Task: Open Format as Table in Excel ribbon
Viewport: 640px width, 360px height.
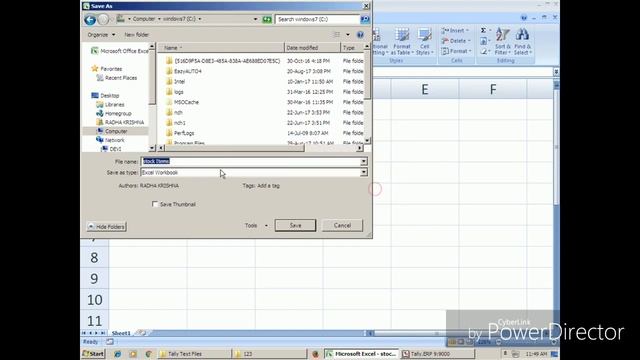Action: [x=402, y=42]
